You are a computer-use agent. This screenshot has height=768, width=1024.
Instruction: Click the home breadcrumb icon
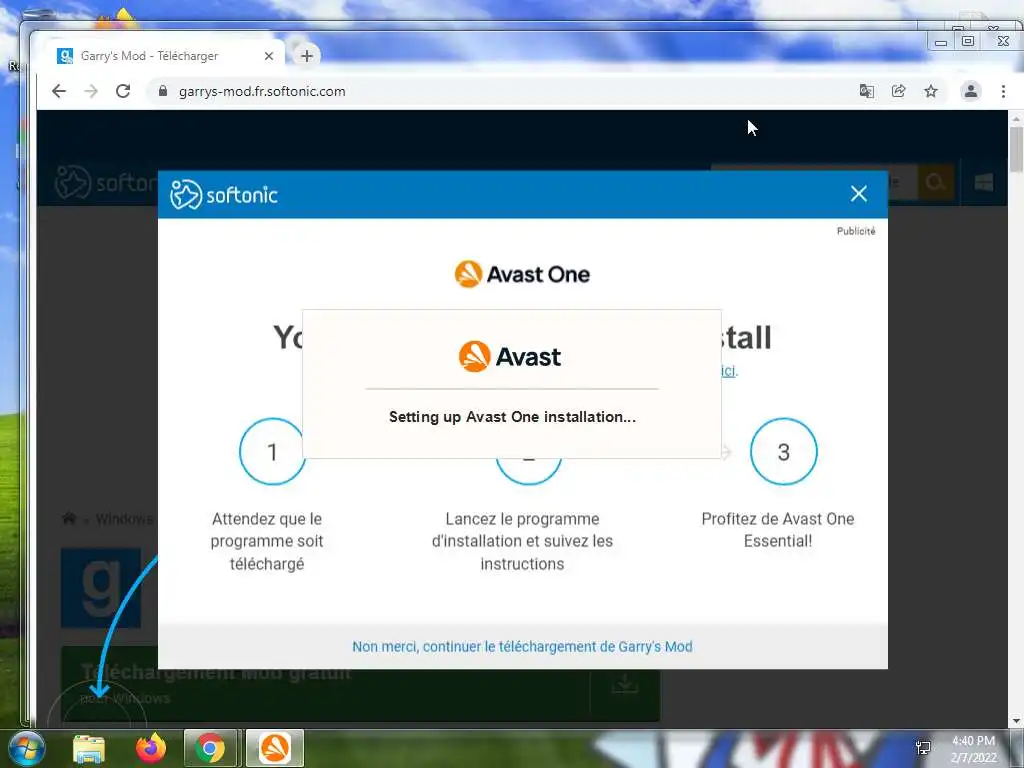(69, 519)
